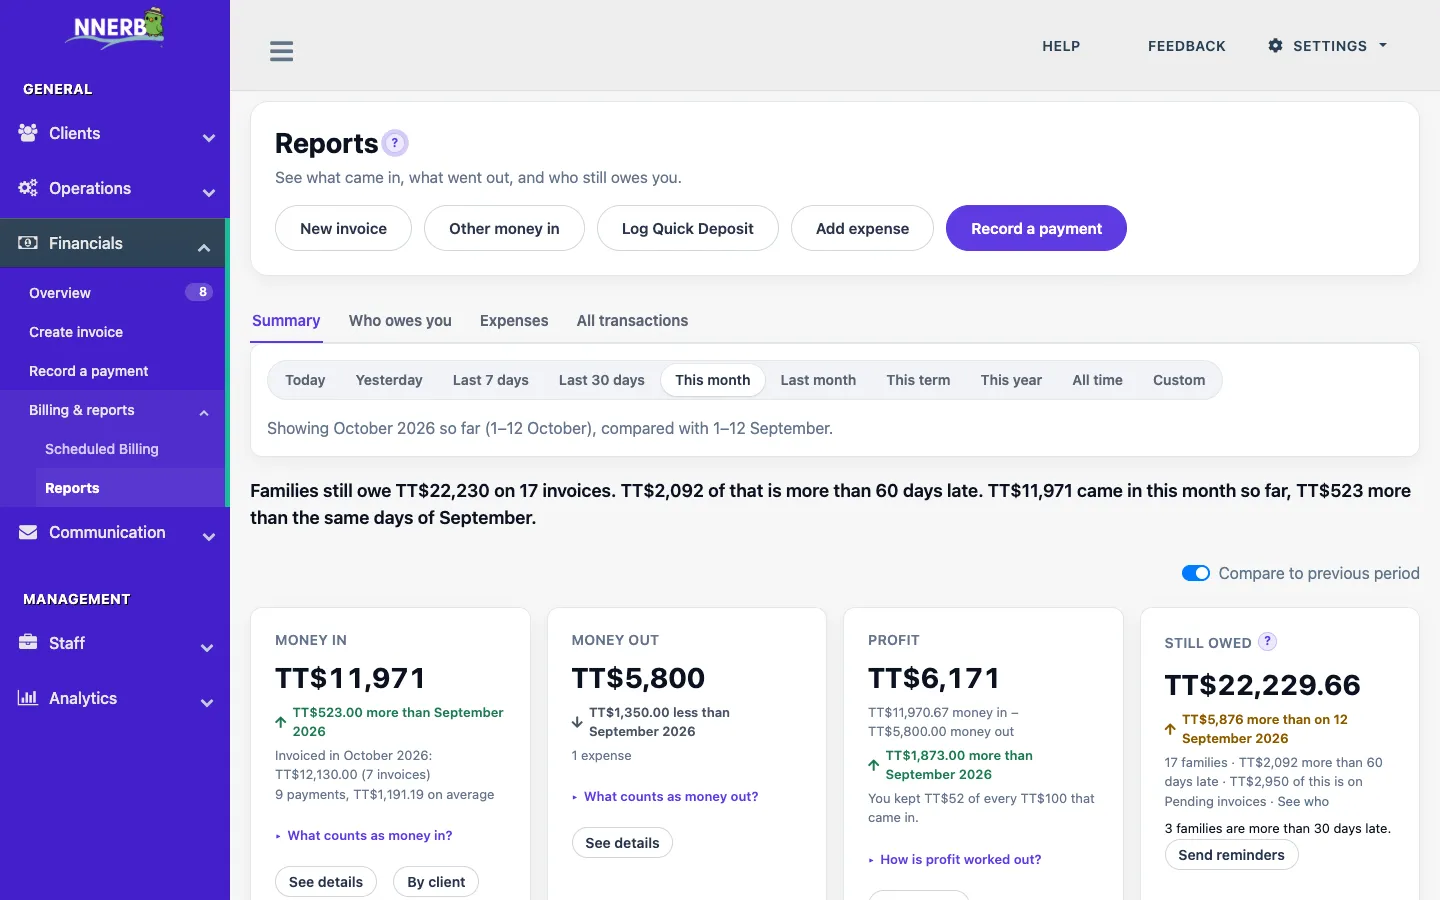Screen dimensions: 1440x900
Task: Click the Record a payment button
Action: click(1036, 228)
